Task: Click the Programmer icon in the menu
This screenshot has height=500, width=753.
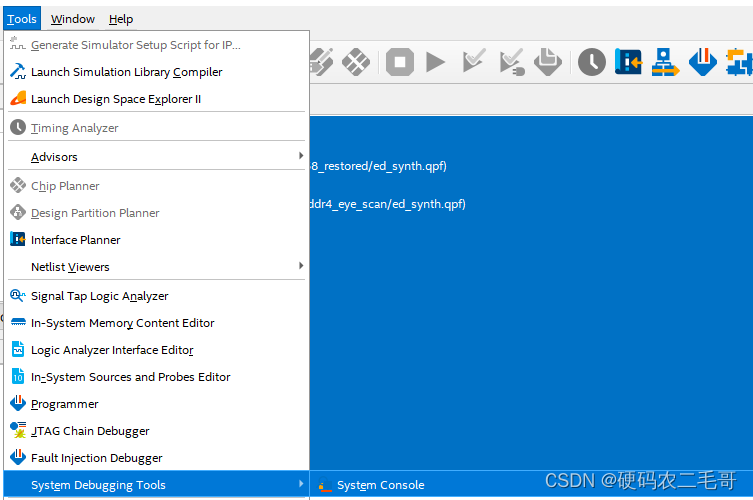Action: [18, 403]
